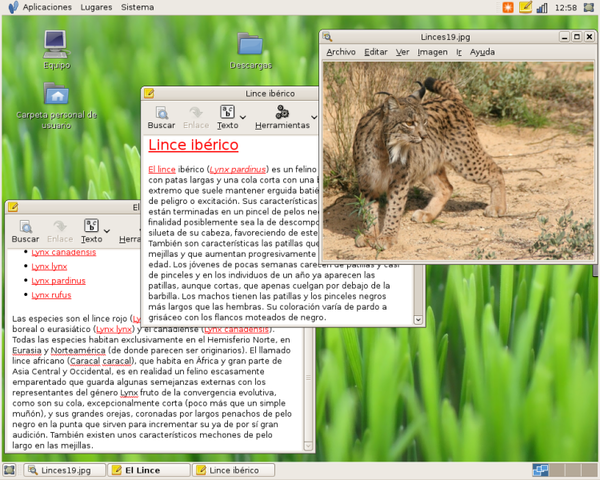Click note icon in El Lince title bar

pos(13,207)
